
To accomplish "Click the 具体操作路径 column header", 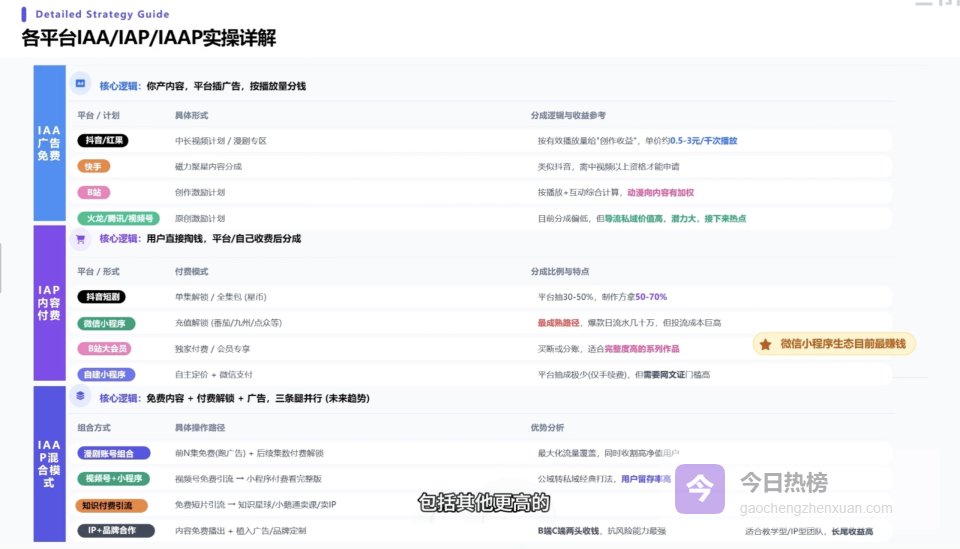I will coord(200,427).
